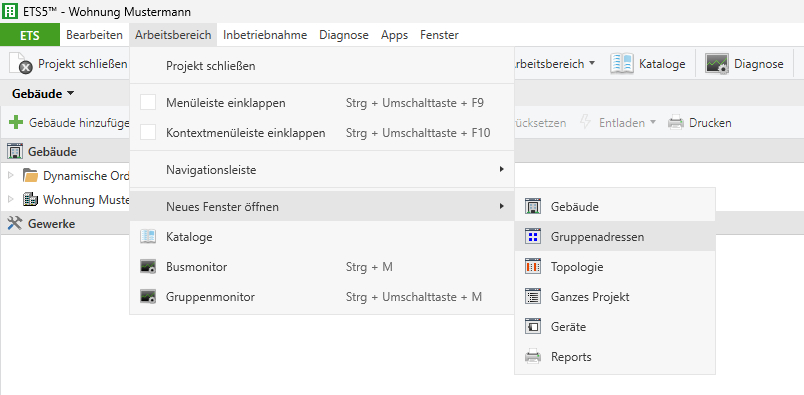Viewport: 804px width, 395px height.
Task: Click the Diagnose toolbar icon
Action: pos(717,64)
